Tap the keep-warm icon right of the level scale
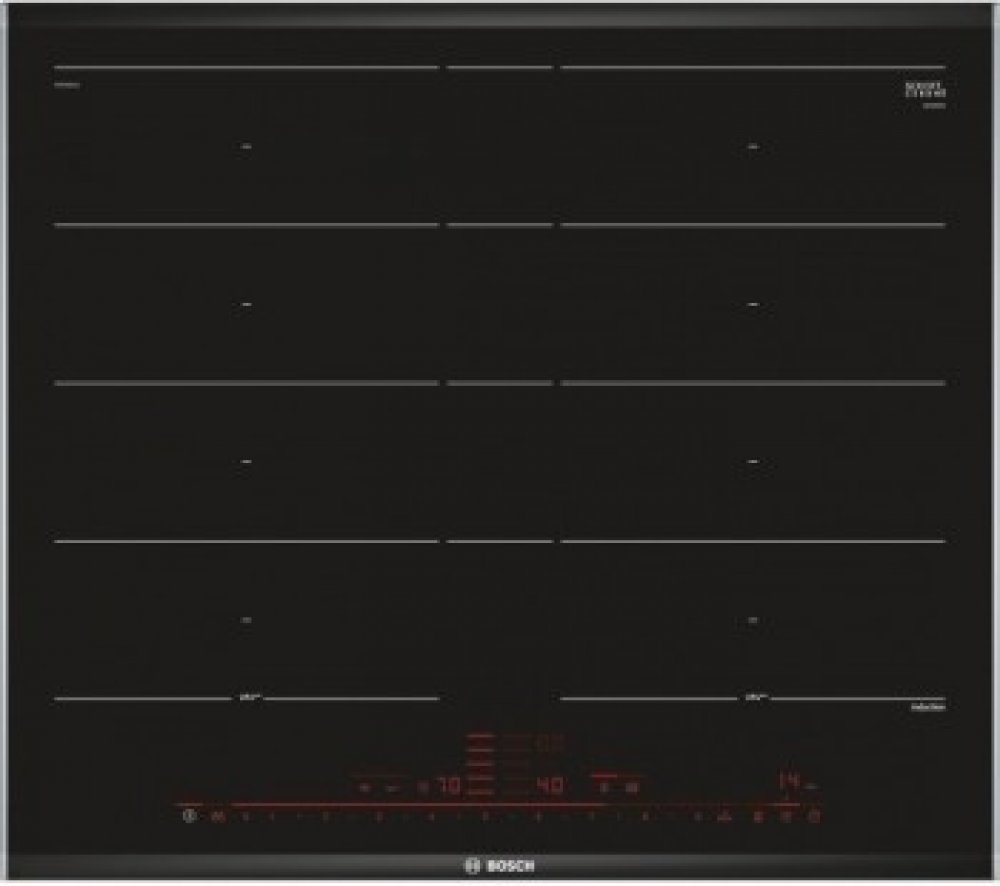The height and width of the screenshot is (886, 1000). coord(725,818)
